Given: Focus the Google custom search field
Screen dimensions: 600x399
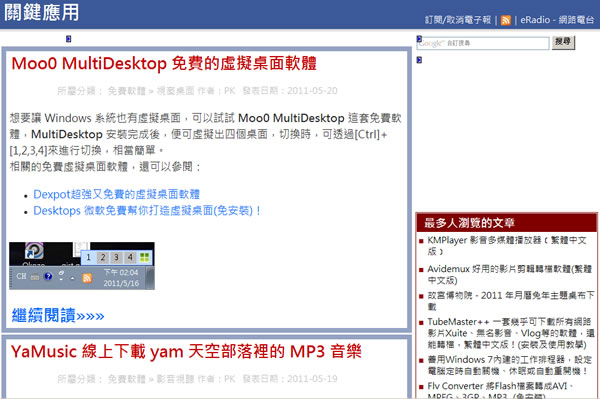Looking at the screenshot, I should pyautogui.click(x=483, y=43).
